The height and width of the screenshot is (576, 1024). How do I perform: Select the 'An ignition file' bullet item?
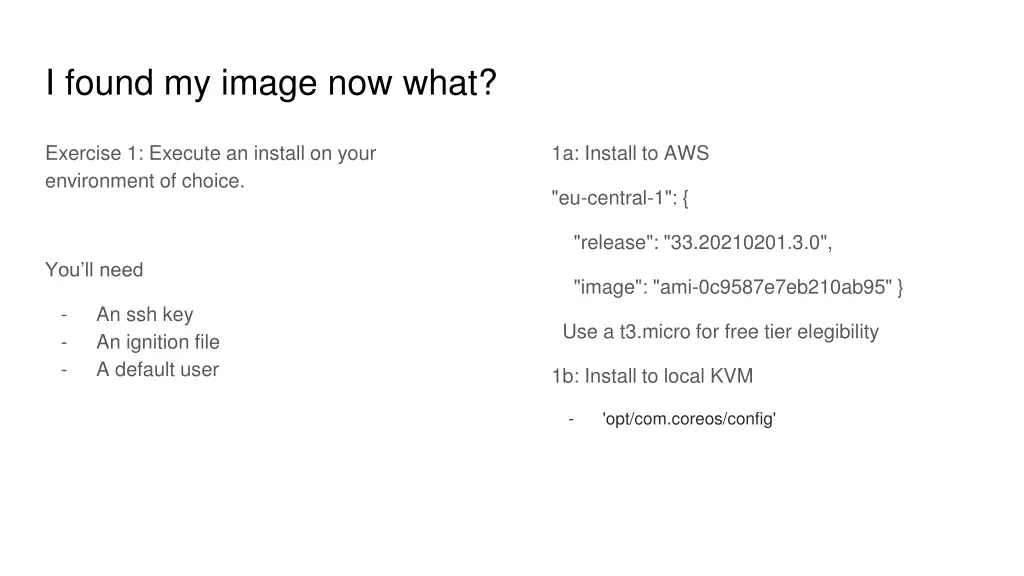[x=157, y=342]
